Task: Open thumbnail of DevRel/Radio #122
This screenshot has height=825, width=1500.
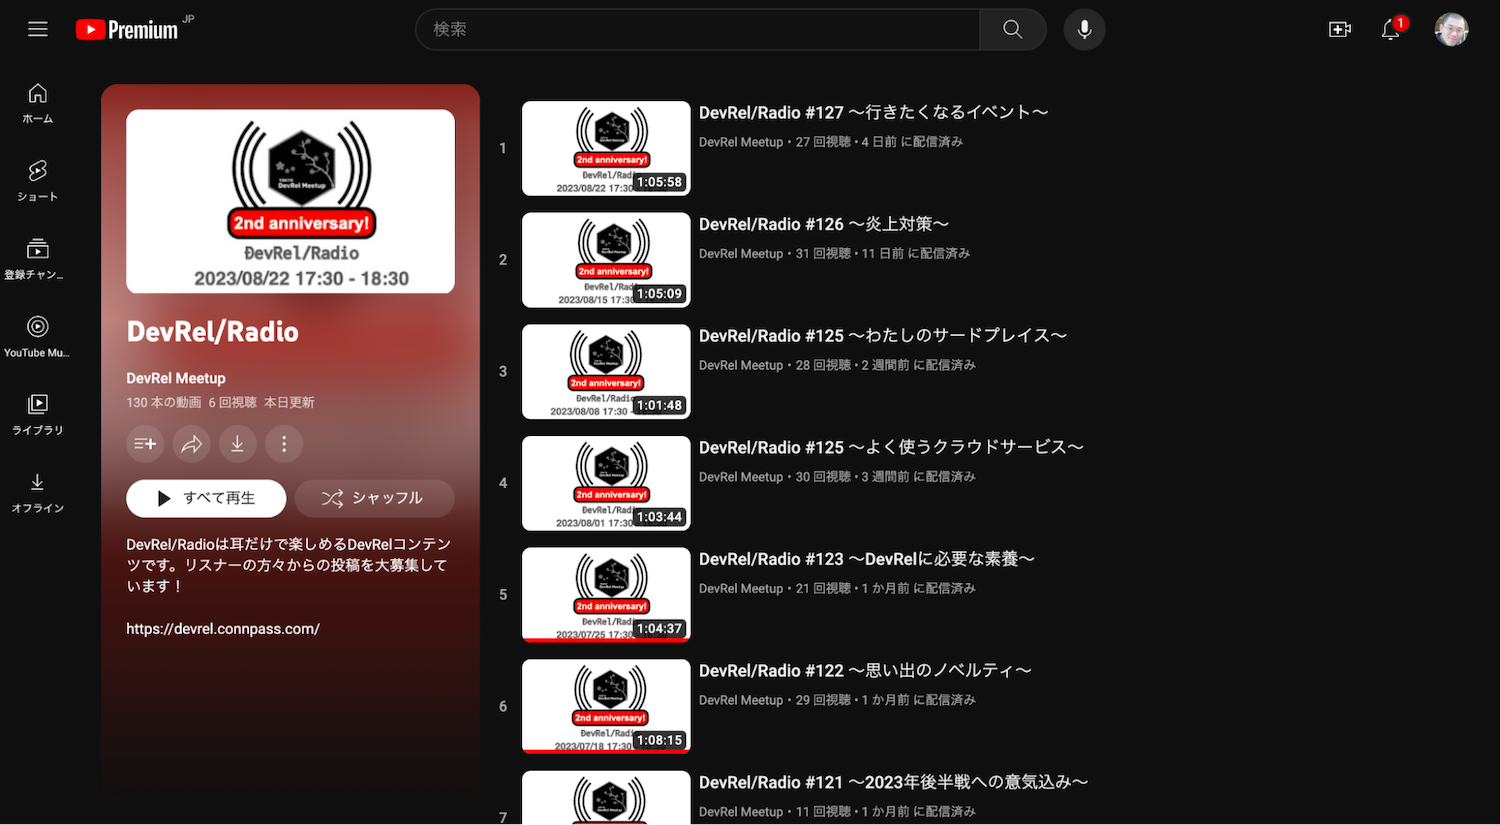Action: coord(606,706)
